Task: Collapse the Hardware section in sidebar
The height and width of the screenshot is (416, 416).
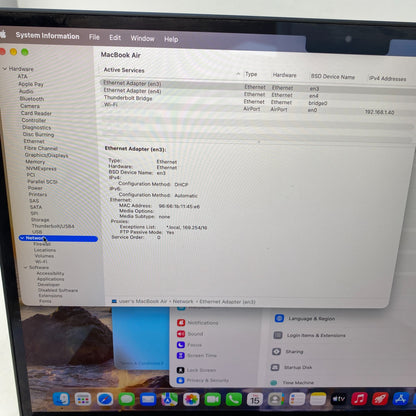Action: (x=5, y=69)
